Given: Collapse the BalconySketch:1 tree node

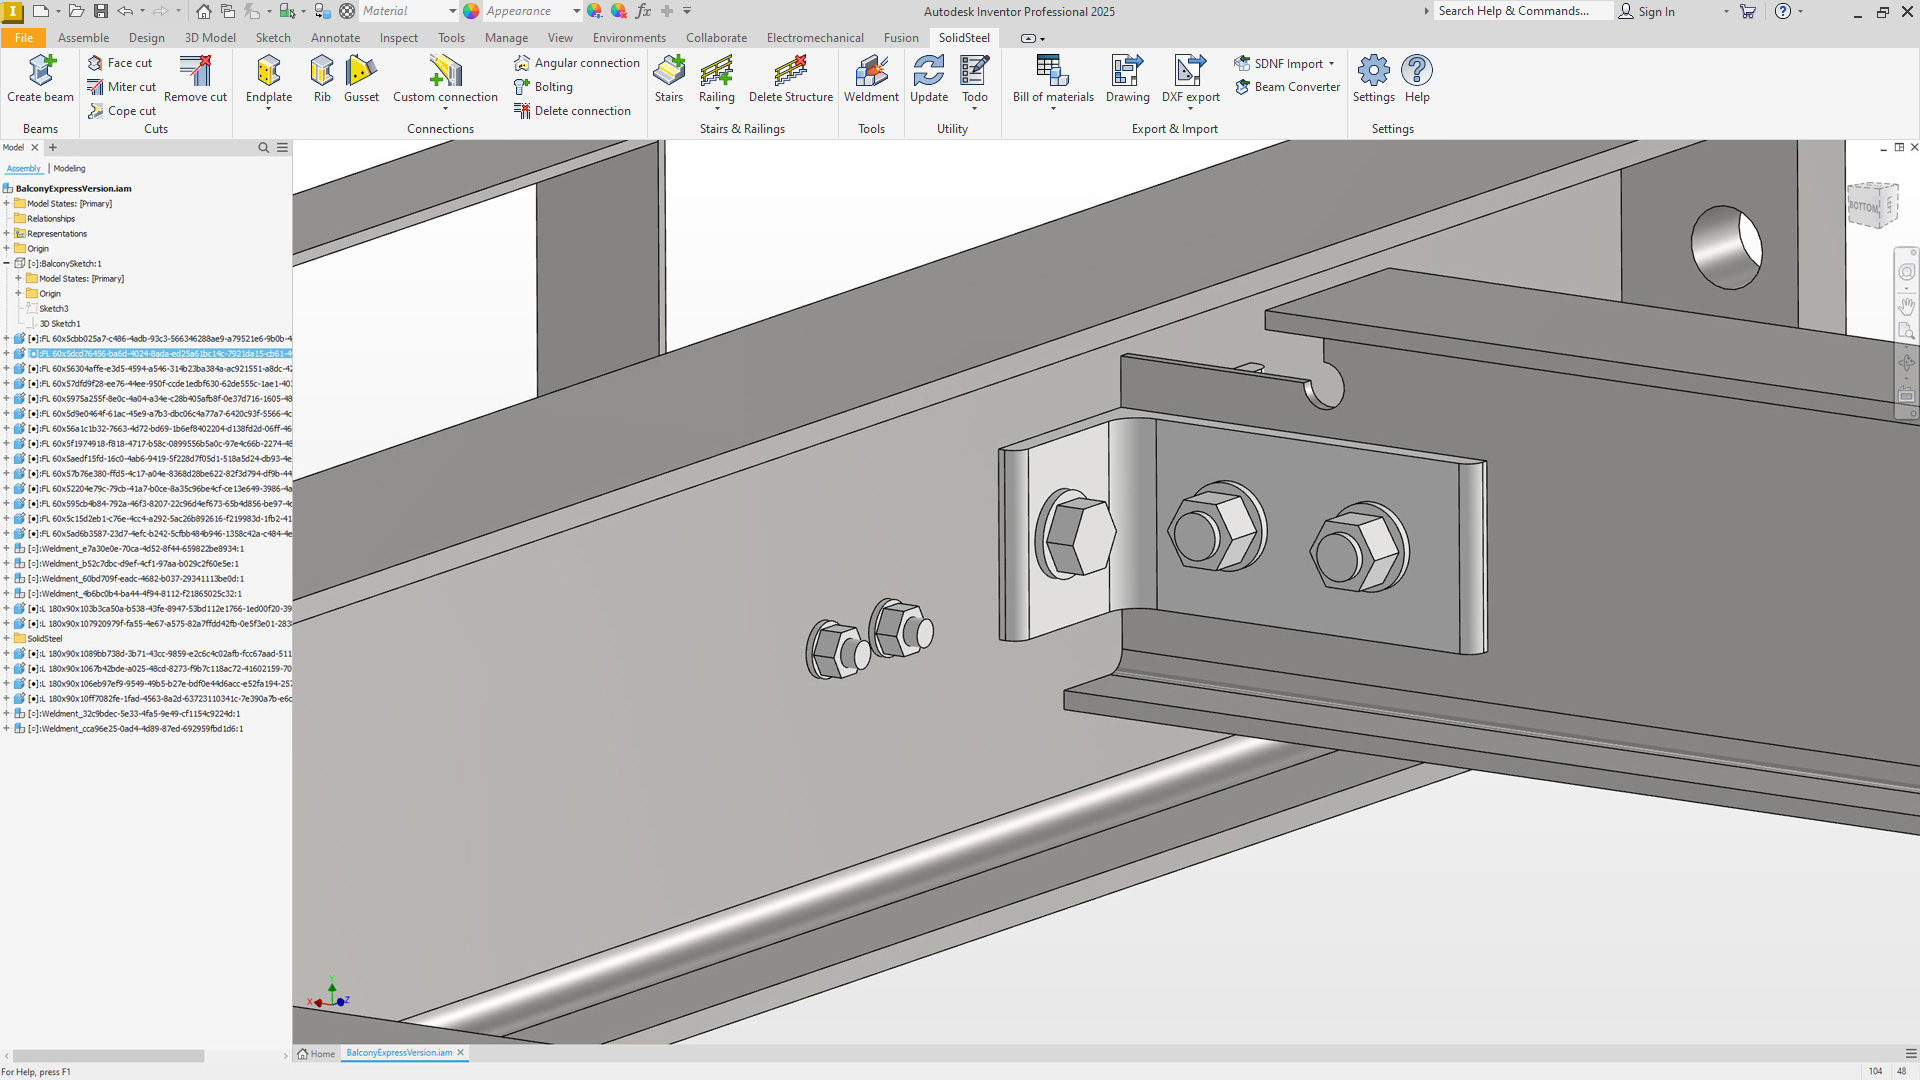Looking at the screenshot, I should [7, 264].
